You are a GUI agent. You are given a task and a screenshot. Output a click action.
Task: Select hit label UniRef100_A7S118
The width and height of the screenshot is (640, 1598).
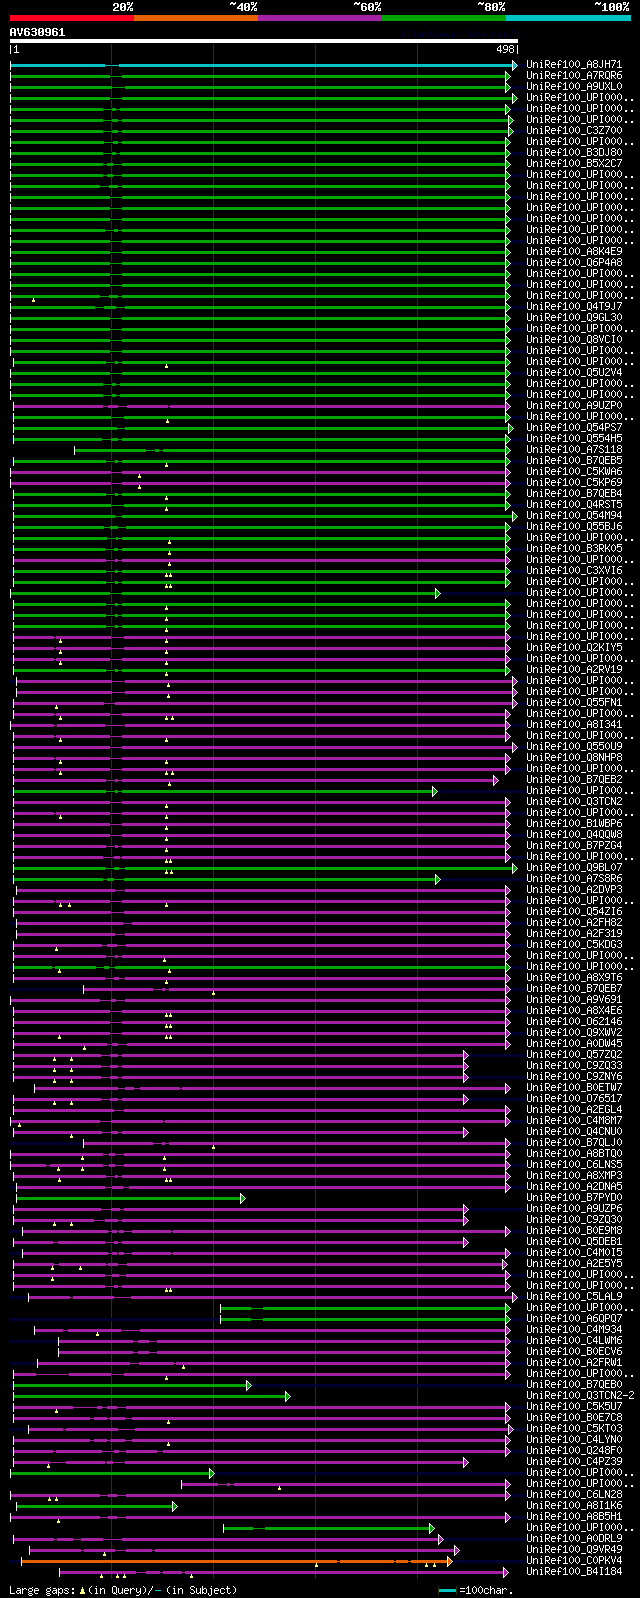pos(574,450)
